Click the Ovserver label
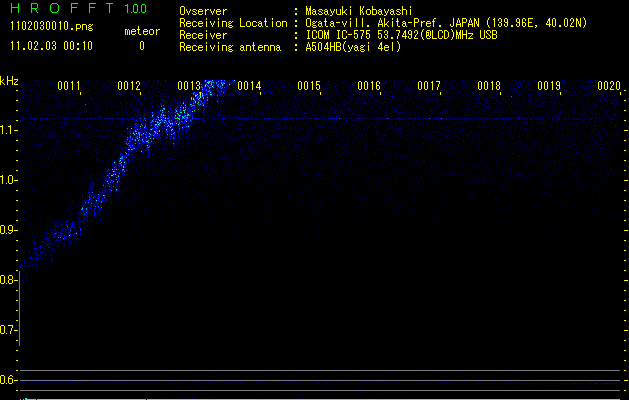Image resolution: width=629 pixels, height=400 pixels. 203,11
